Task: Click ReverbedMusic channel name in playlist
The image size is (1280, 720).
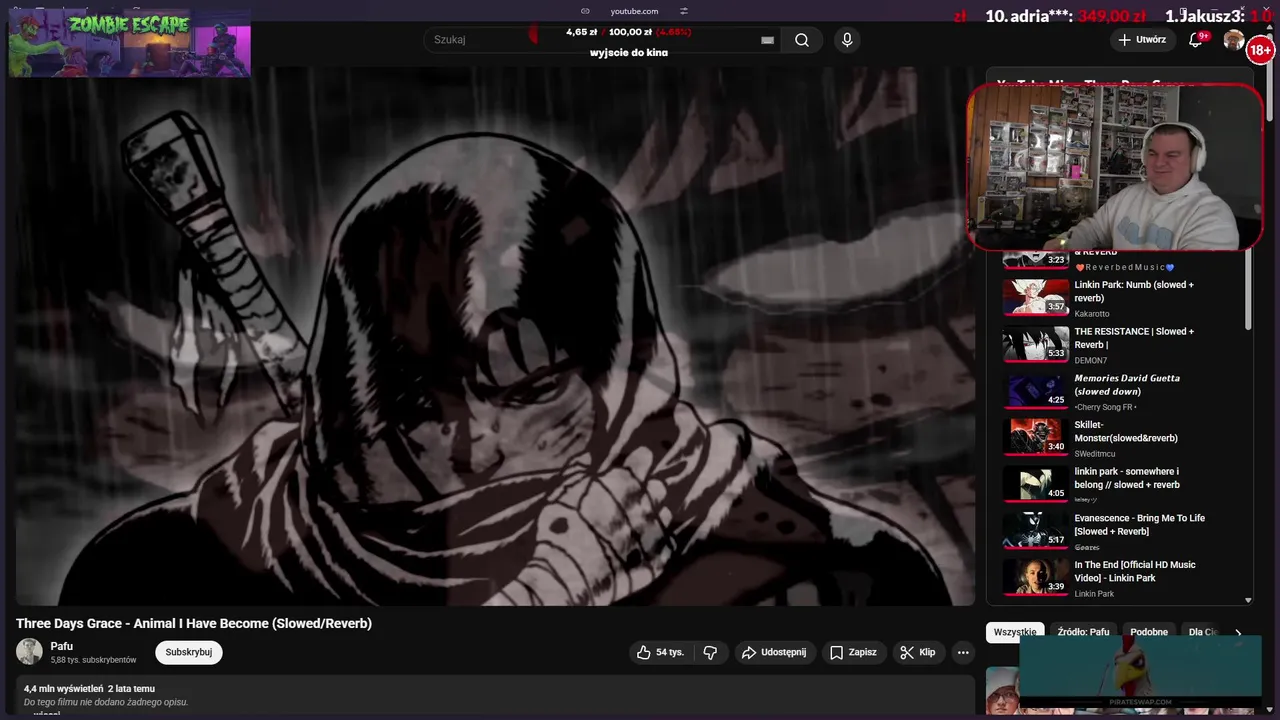Action: click(1125, 267)
